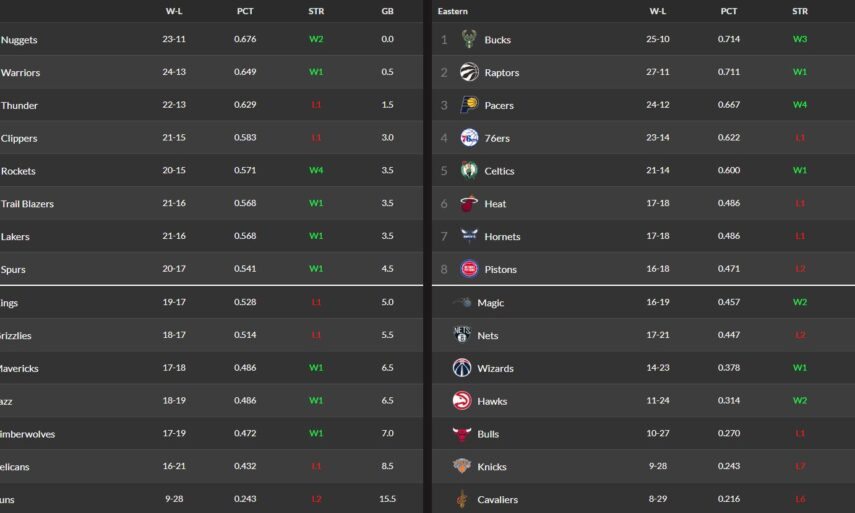Sort Western table by GB column
Viewport: 855px width, 513px height.
(387, 11)
